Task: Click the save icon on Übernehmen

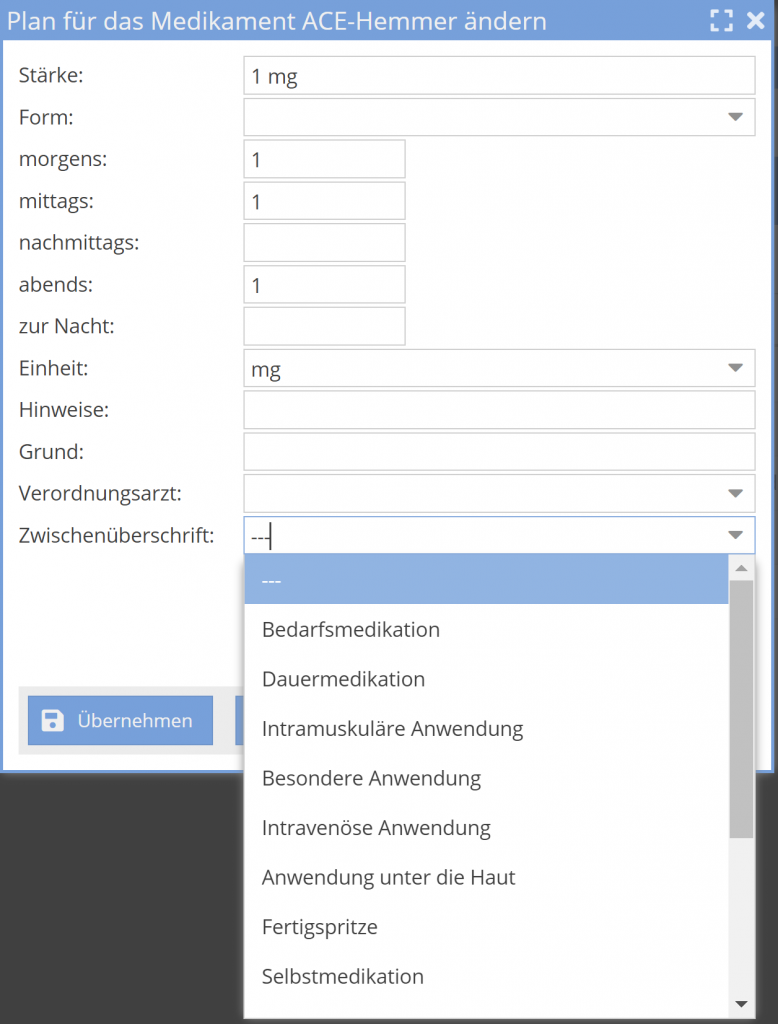Action: (52, 720)
